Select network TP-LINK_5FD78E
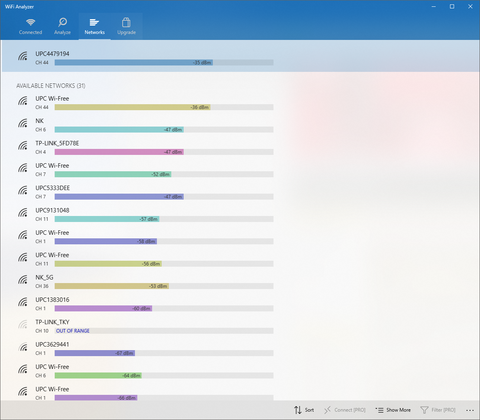Screen dimensions: 480x420 coord(57,143)
